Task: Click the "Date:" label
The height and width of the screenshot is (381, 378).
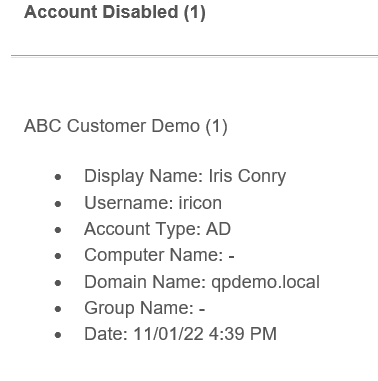Action: pyautogui.click(x=106, y=334)
